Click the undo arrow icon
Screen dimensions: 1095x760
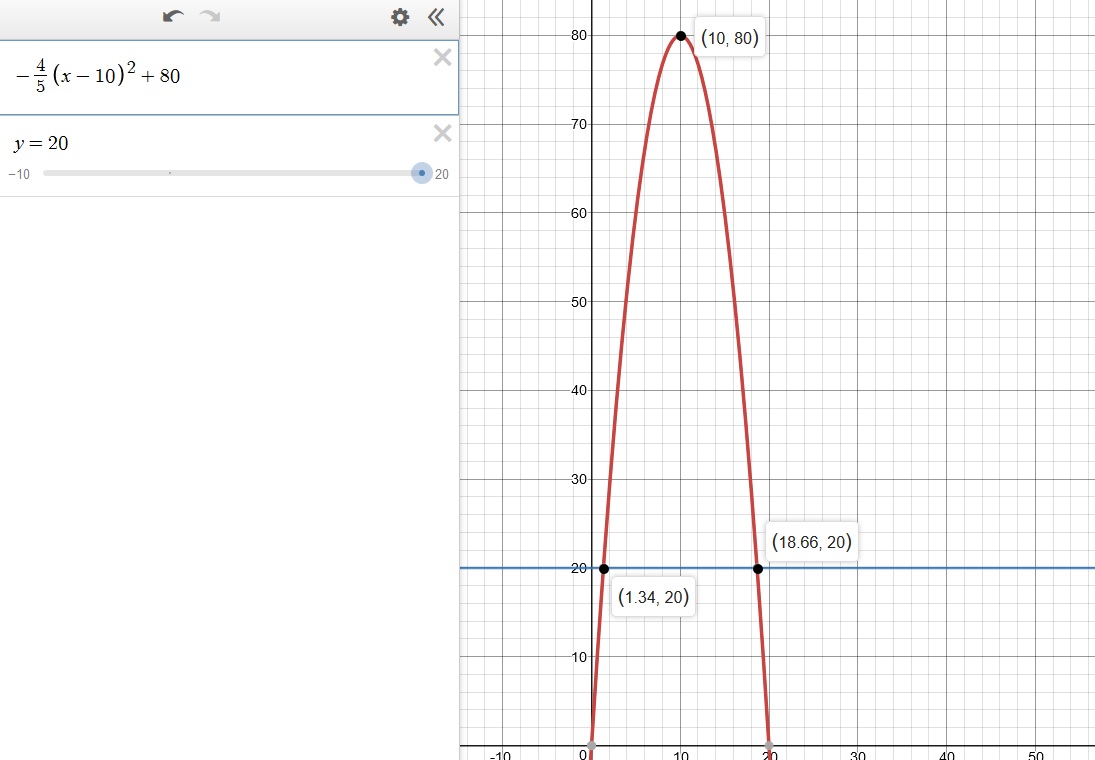coord(173,17)
